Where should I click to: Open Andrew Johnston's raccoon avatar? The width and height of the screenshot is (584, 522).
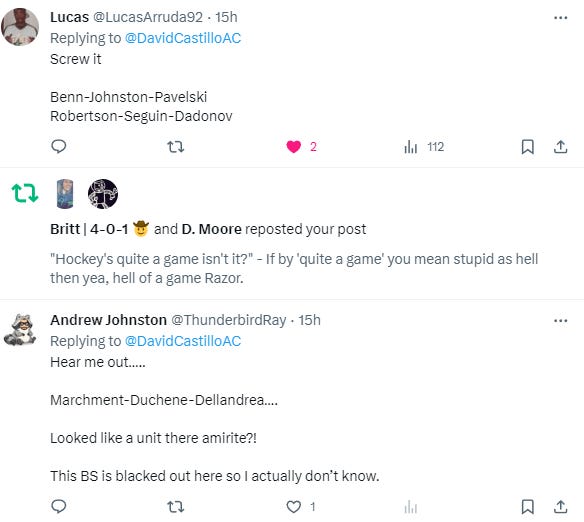coord(20,330)
